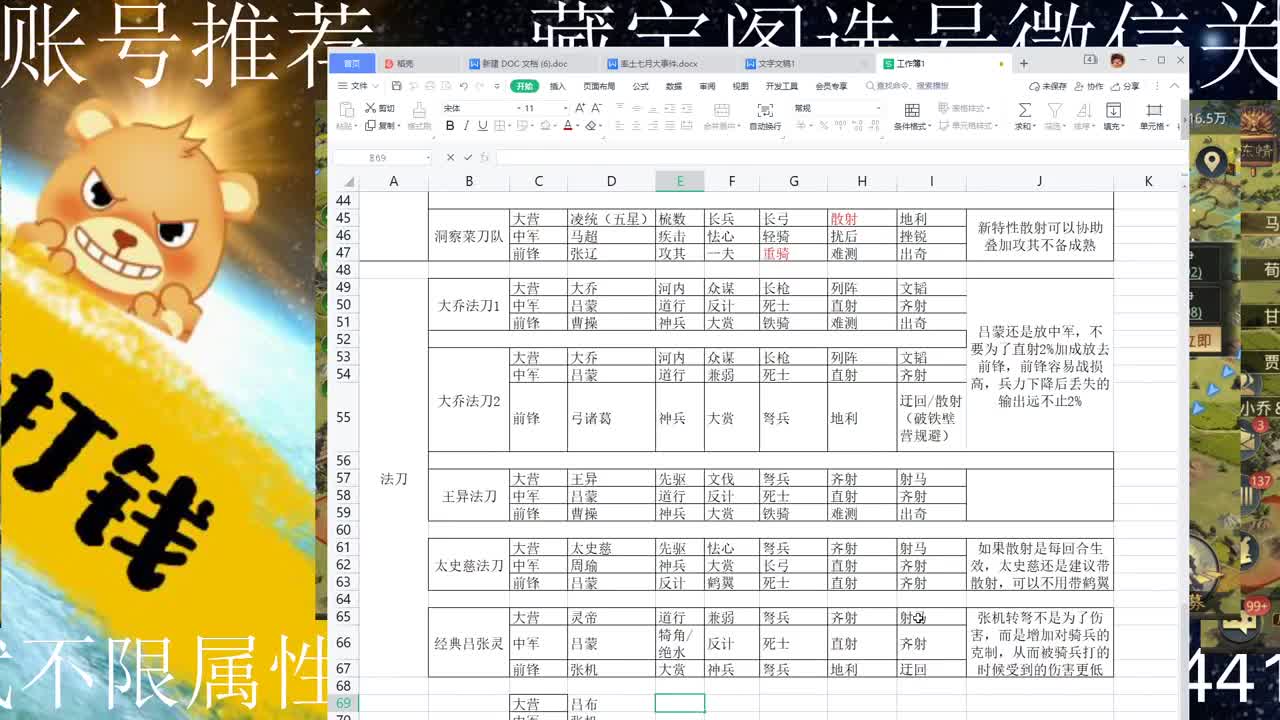Toggle Bold formatting

450,126
